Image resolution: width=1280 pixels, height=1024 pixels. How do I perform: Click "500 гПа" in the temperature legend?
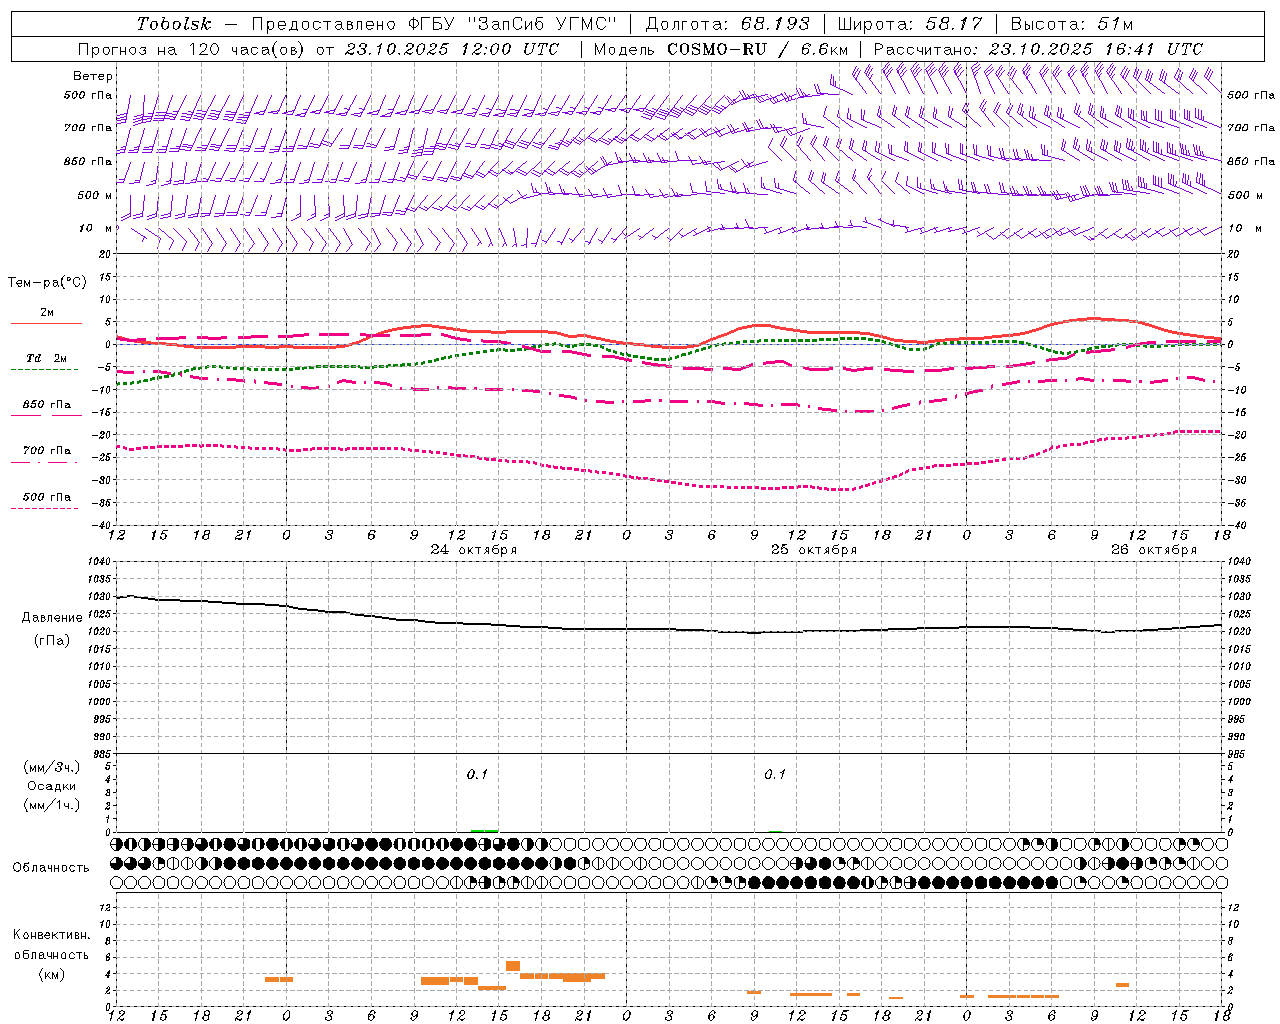pos(46,497)
